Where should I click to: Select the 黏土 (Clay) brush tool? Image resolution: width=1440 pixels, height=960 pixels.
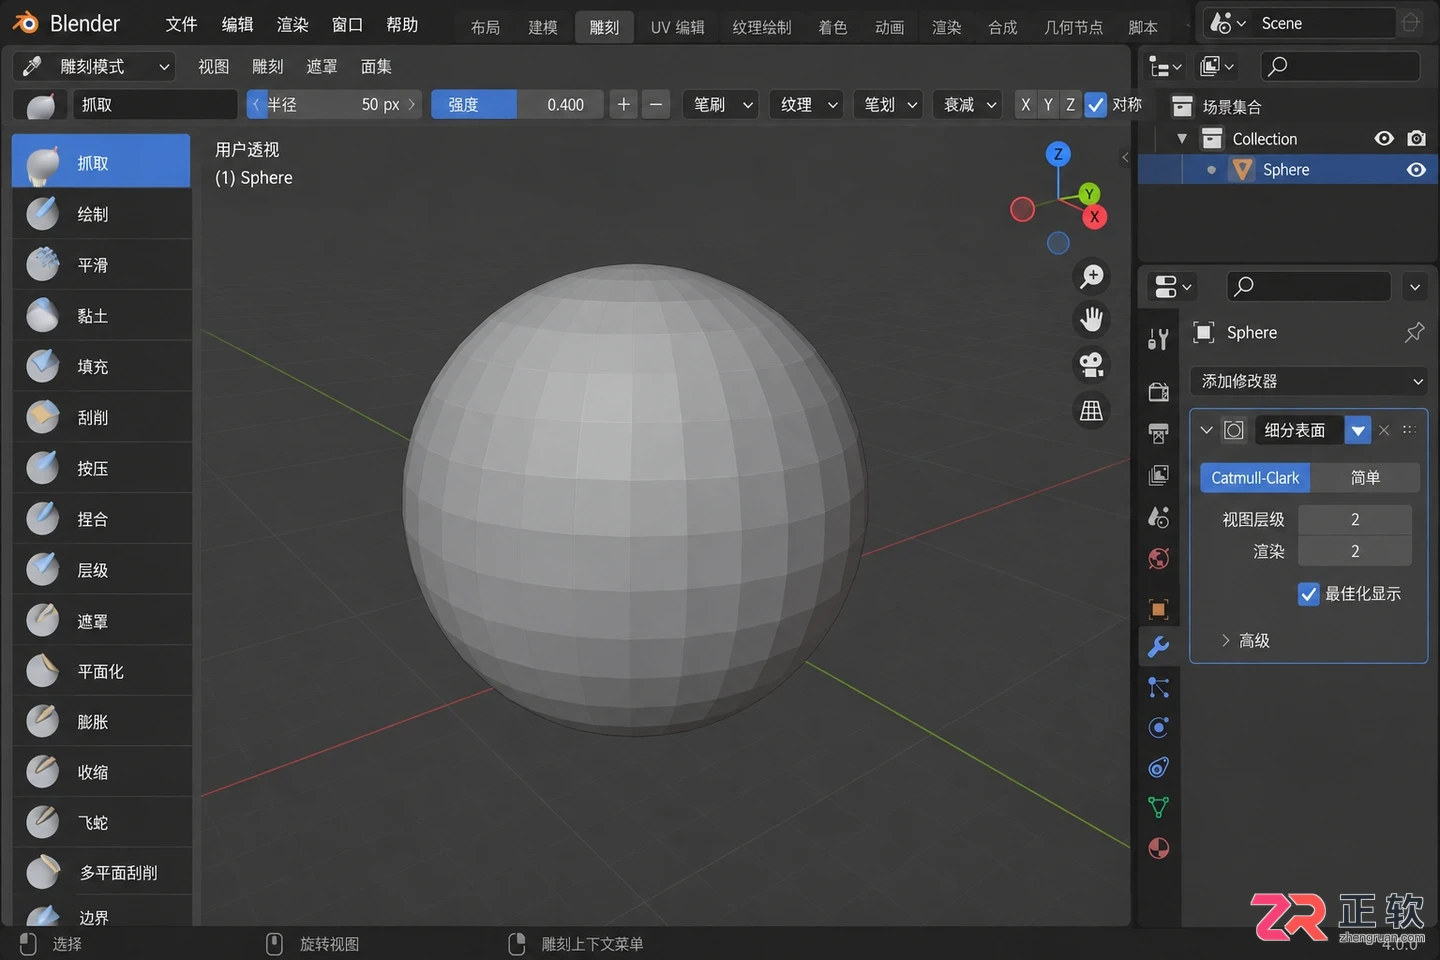coord(101,315)
